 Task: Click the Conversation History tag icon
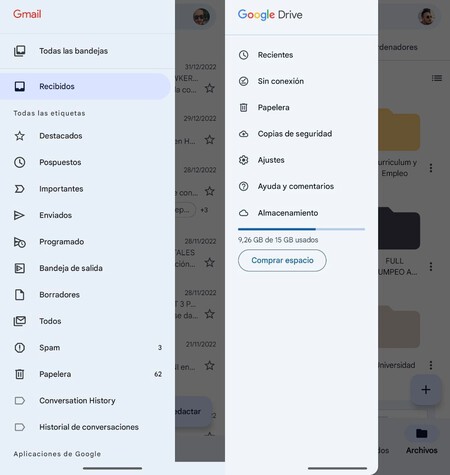click(20, 401)
